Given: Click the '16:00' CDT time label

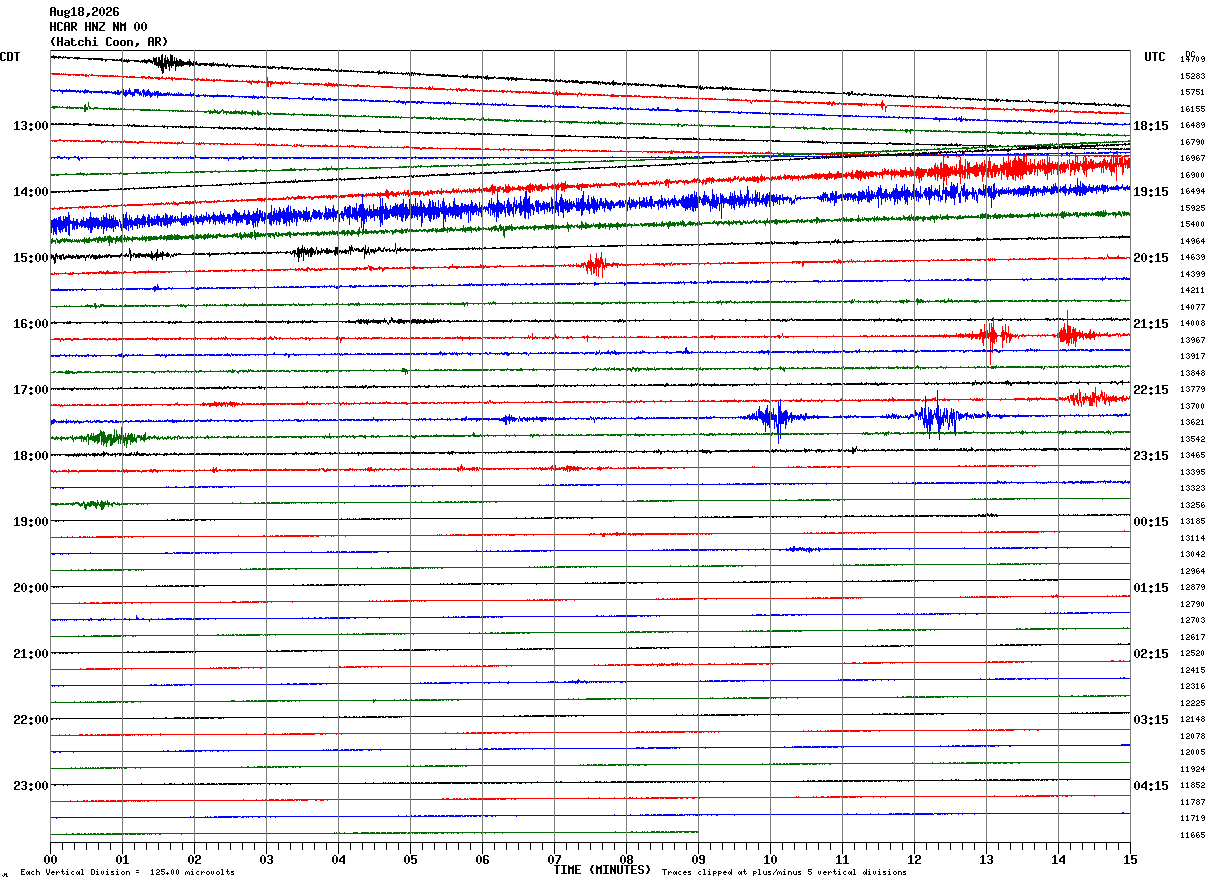Looking at the screenshot, I should [x=30, y=324].
